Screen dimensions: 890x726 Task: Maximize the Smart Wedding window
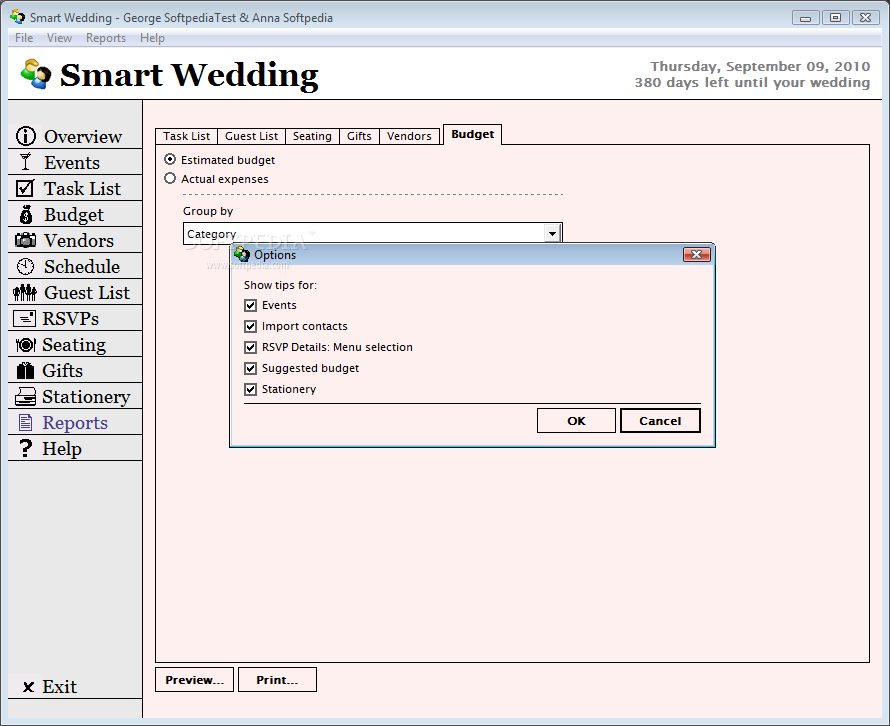(x=835, y=18)
